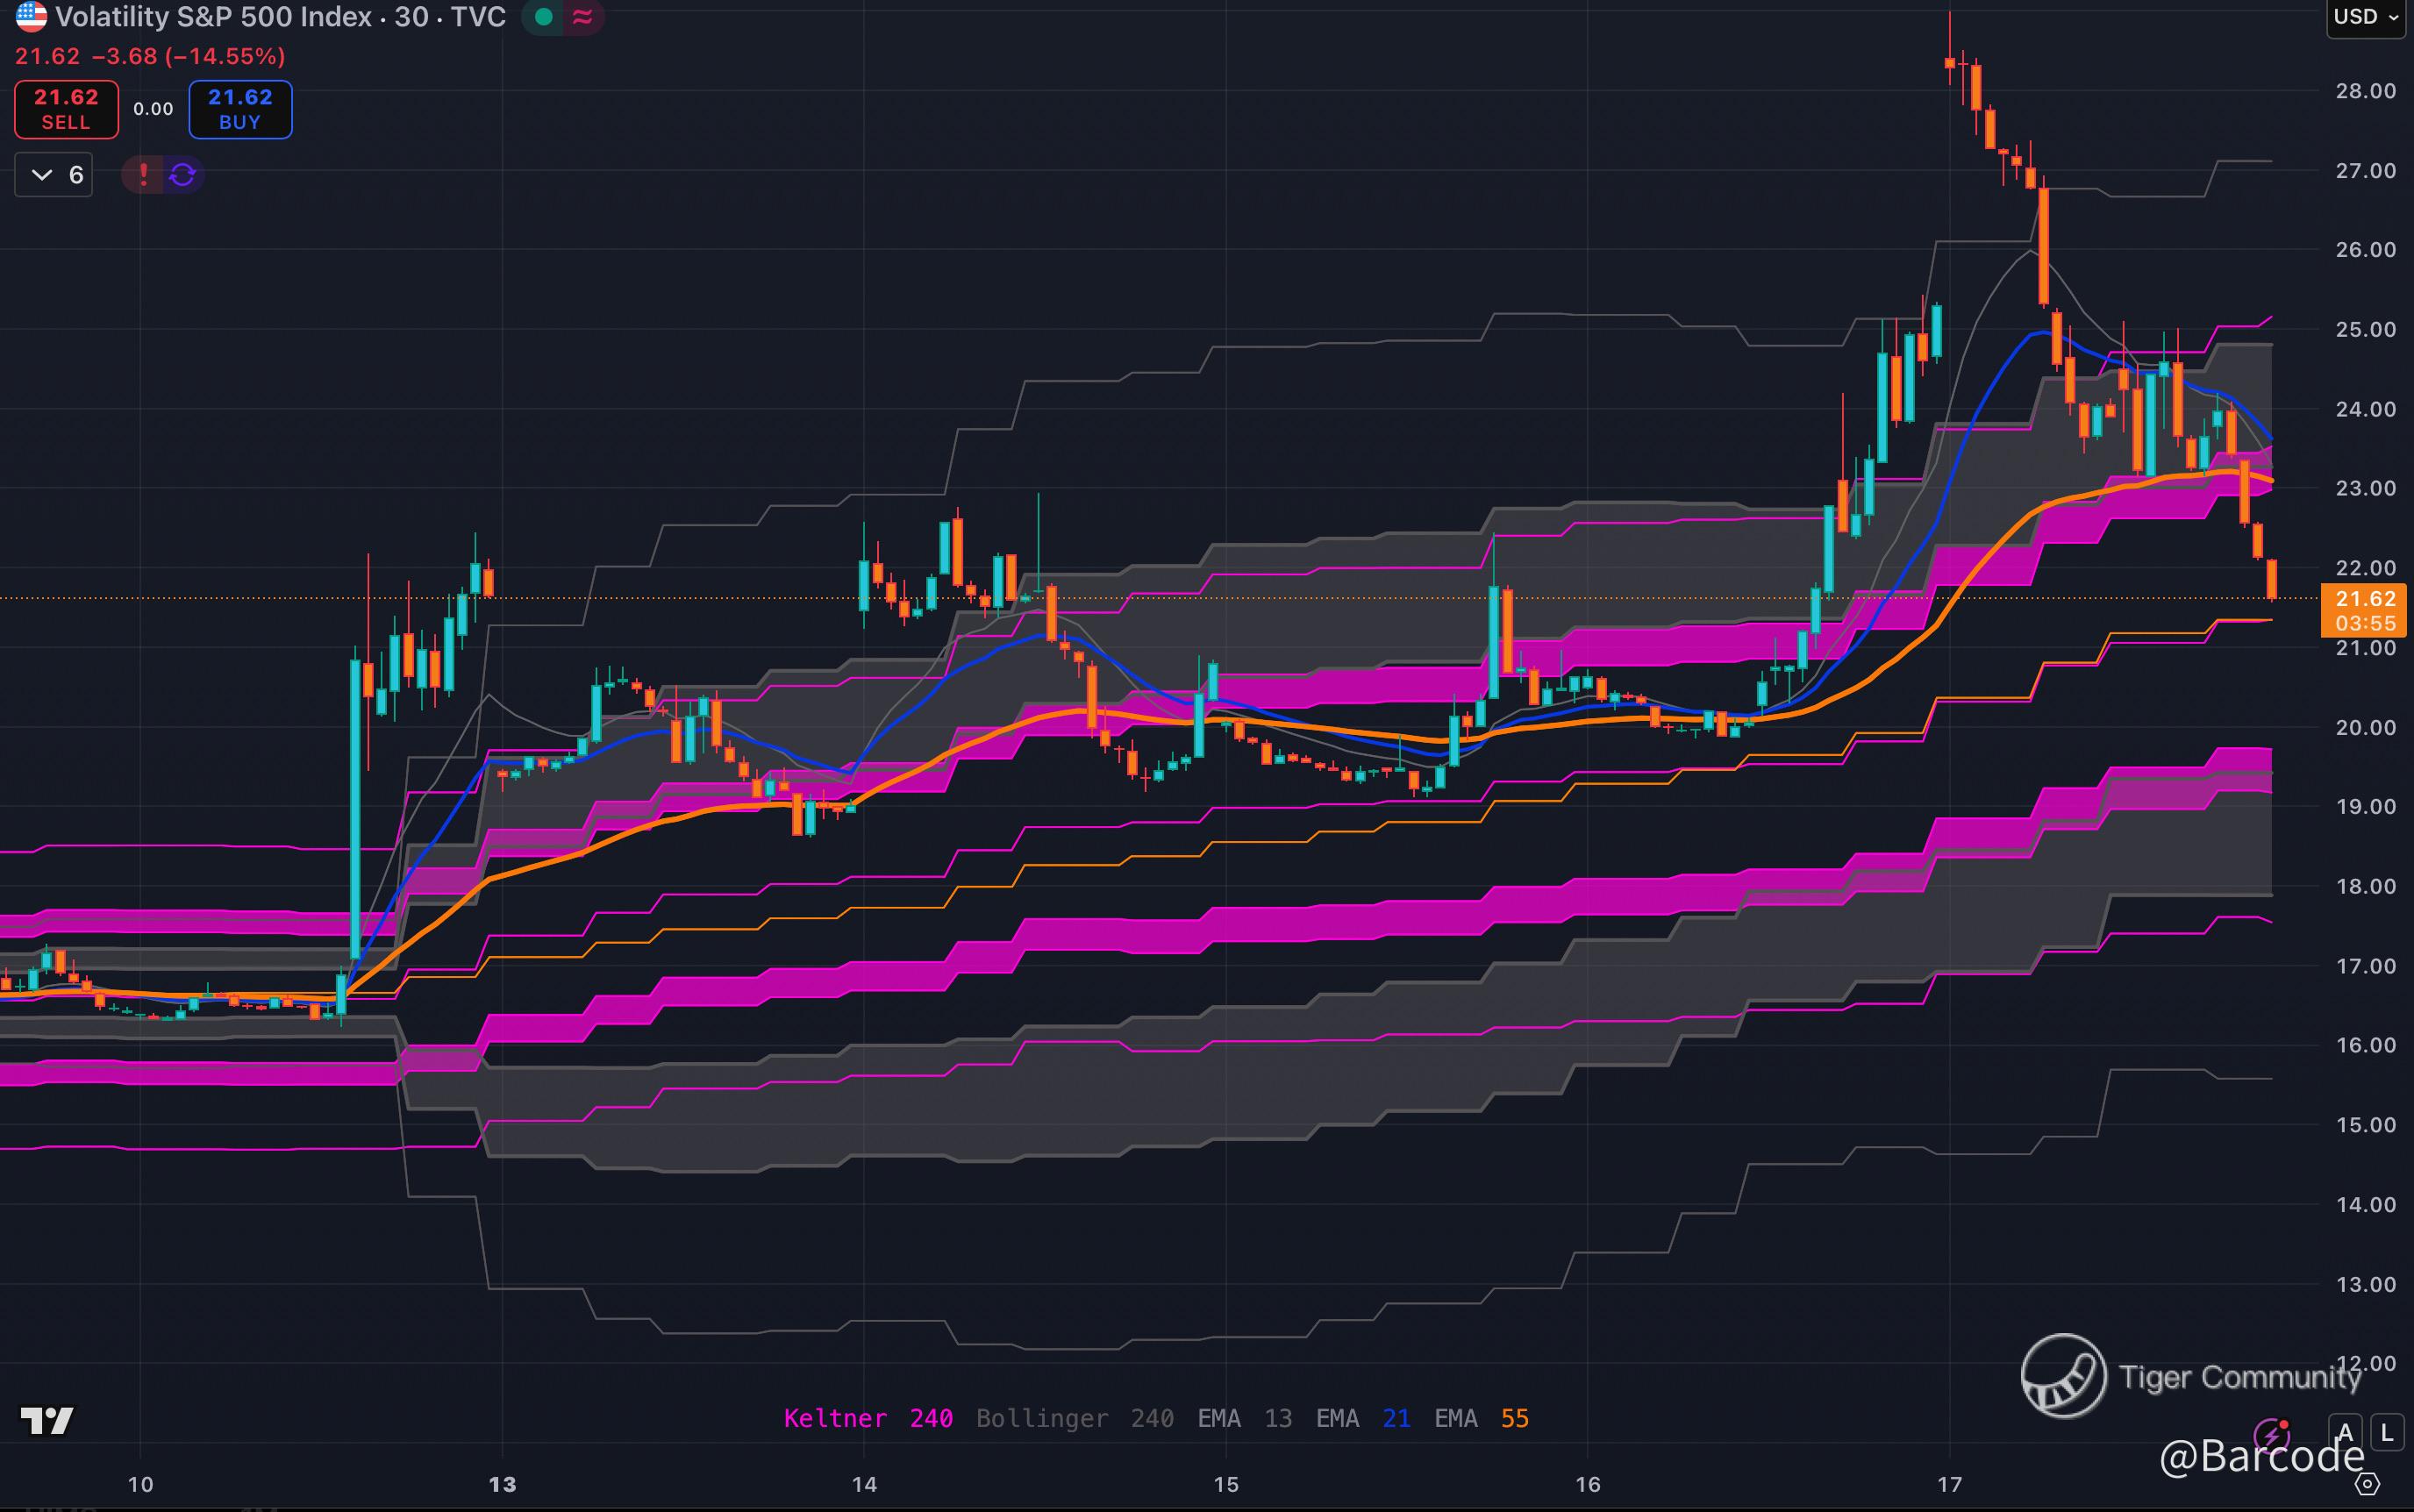Image resolution: width=2414 pixels, height=1512 pixels.
Task: Open the USD currency dropdown
Action: pyautogui.click(x=2365, y=17)
